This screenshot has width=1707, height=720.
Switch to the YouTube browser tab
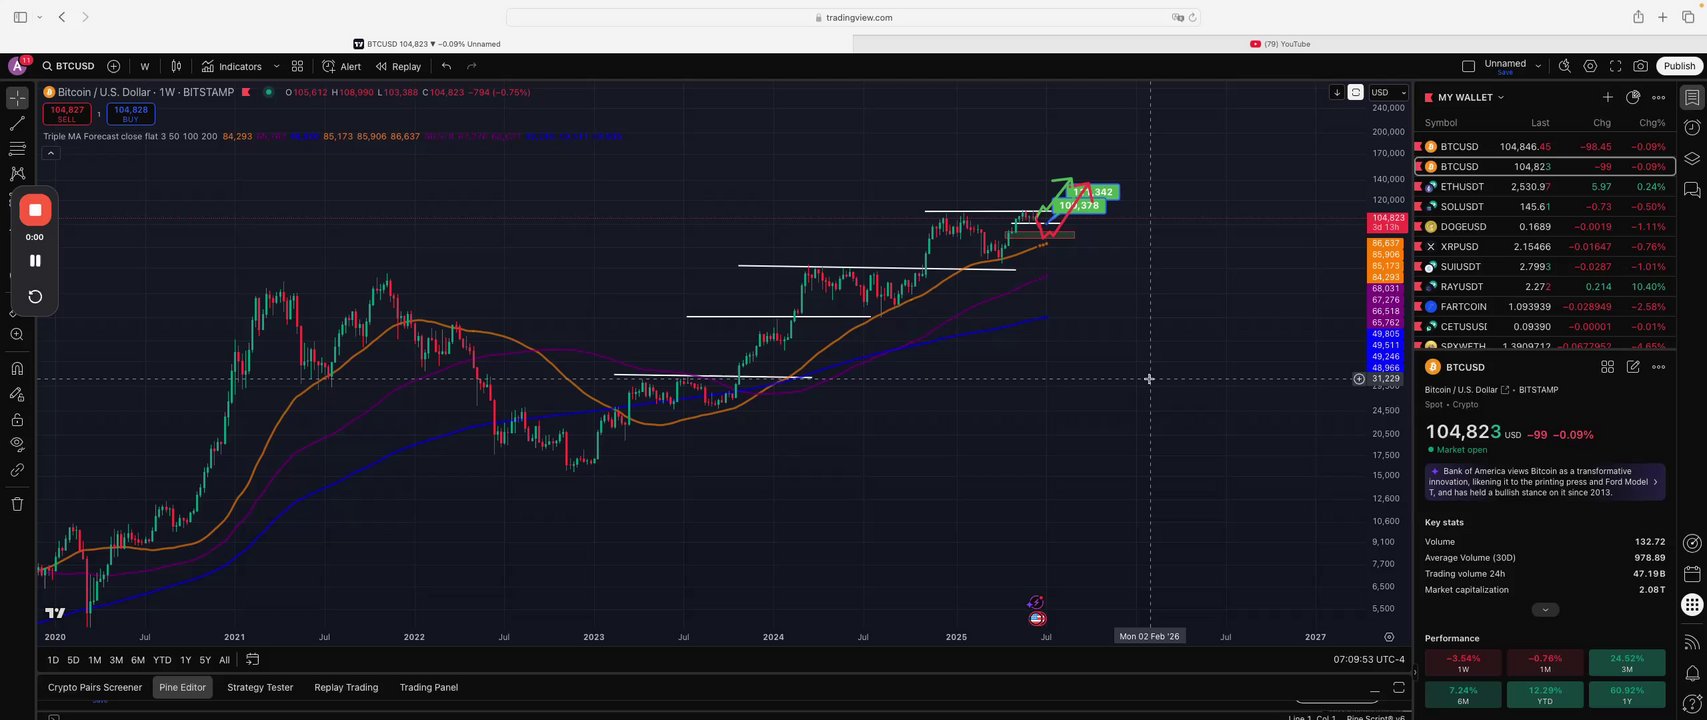(x=1279, y=44)
